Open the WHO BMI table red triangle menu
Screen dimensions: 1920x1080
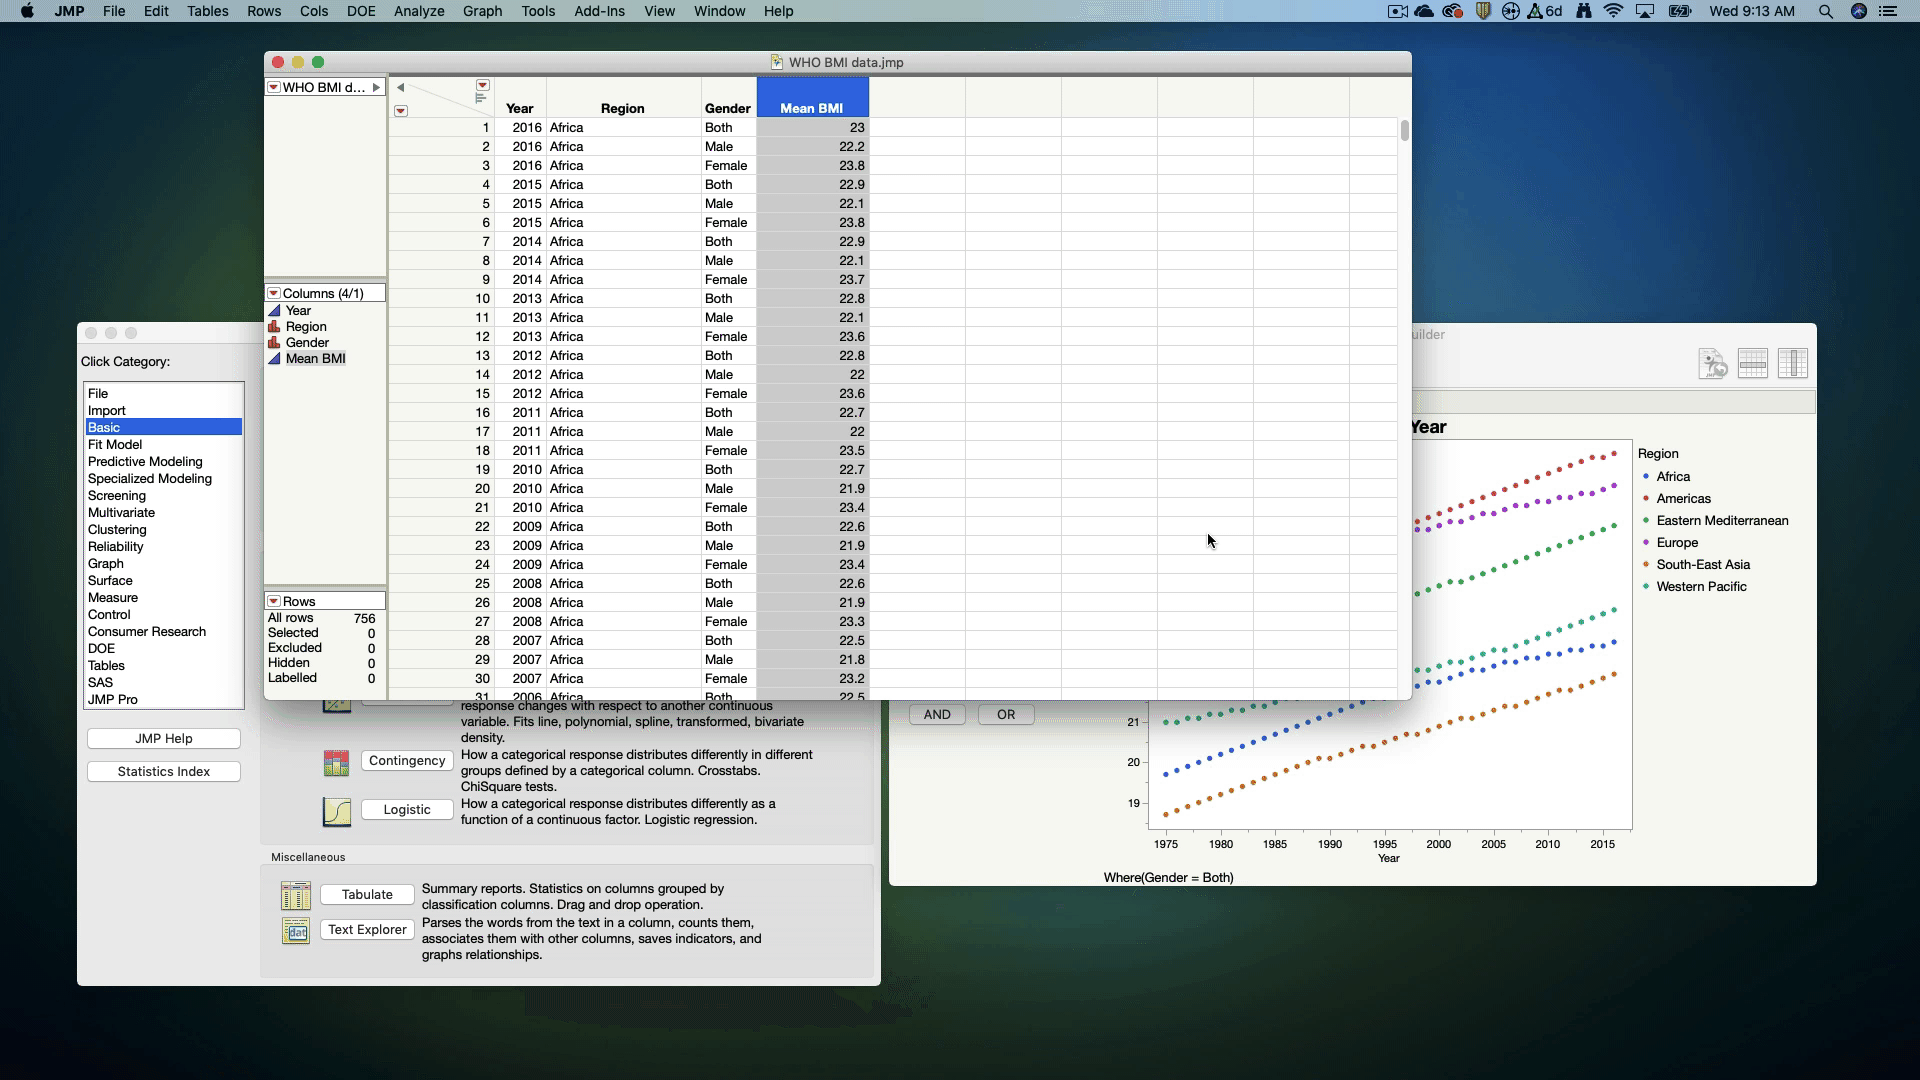point(273,88)
